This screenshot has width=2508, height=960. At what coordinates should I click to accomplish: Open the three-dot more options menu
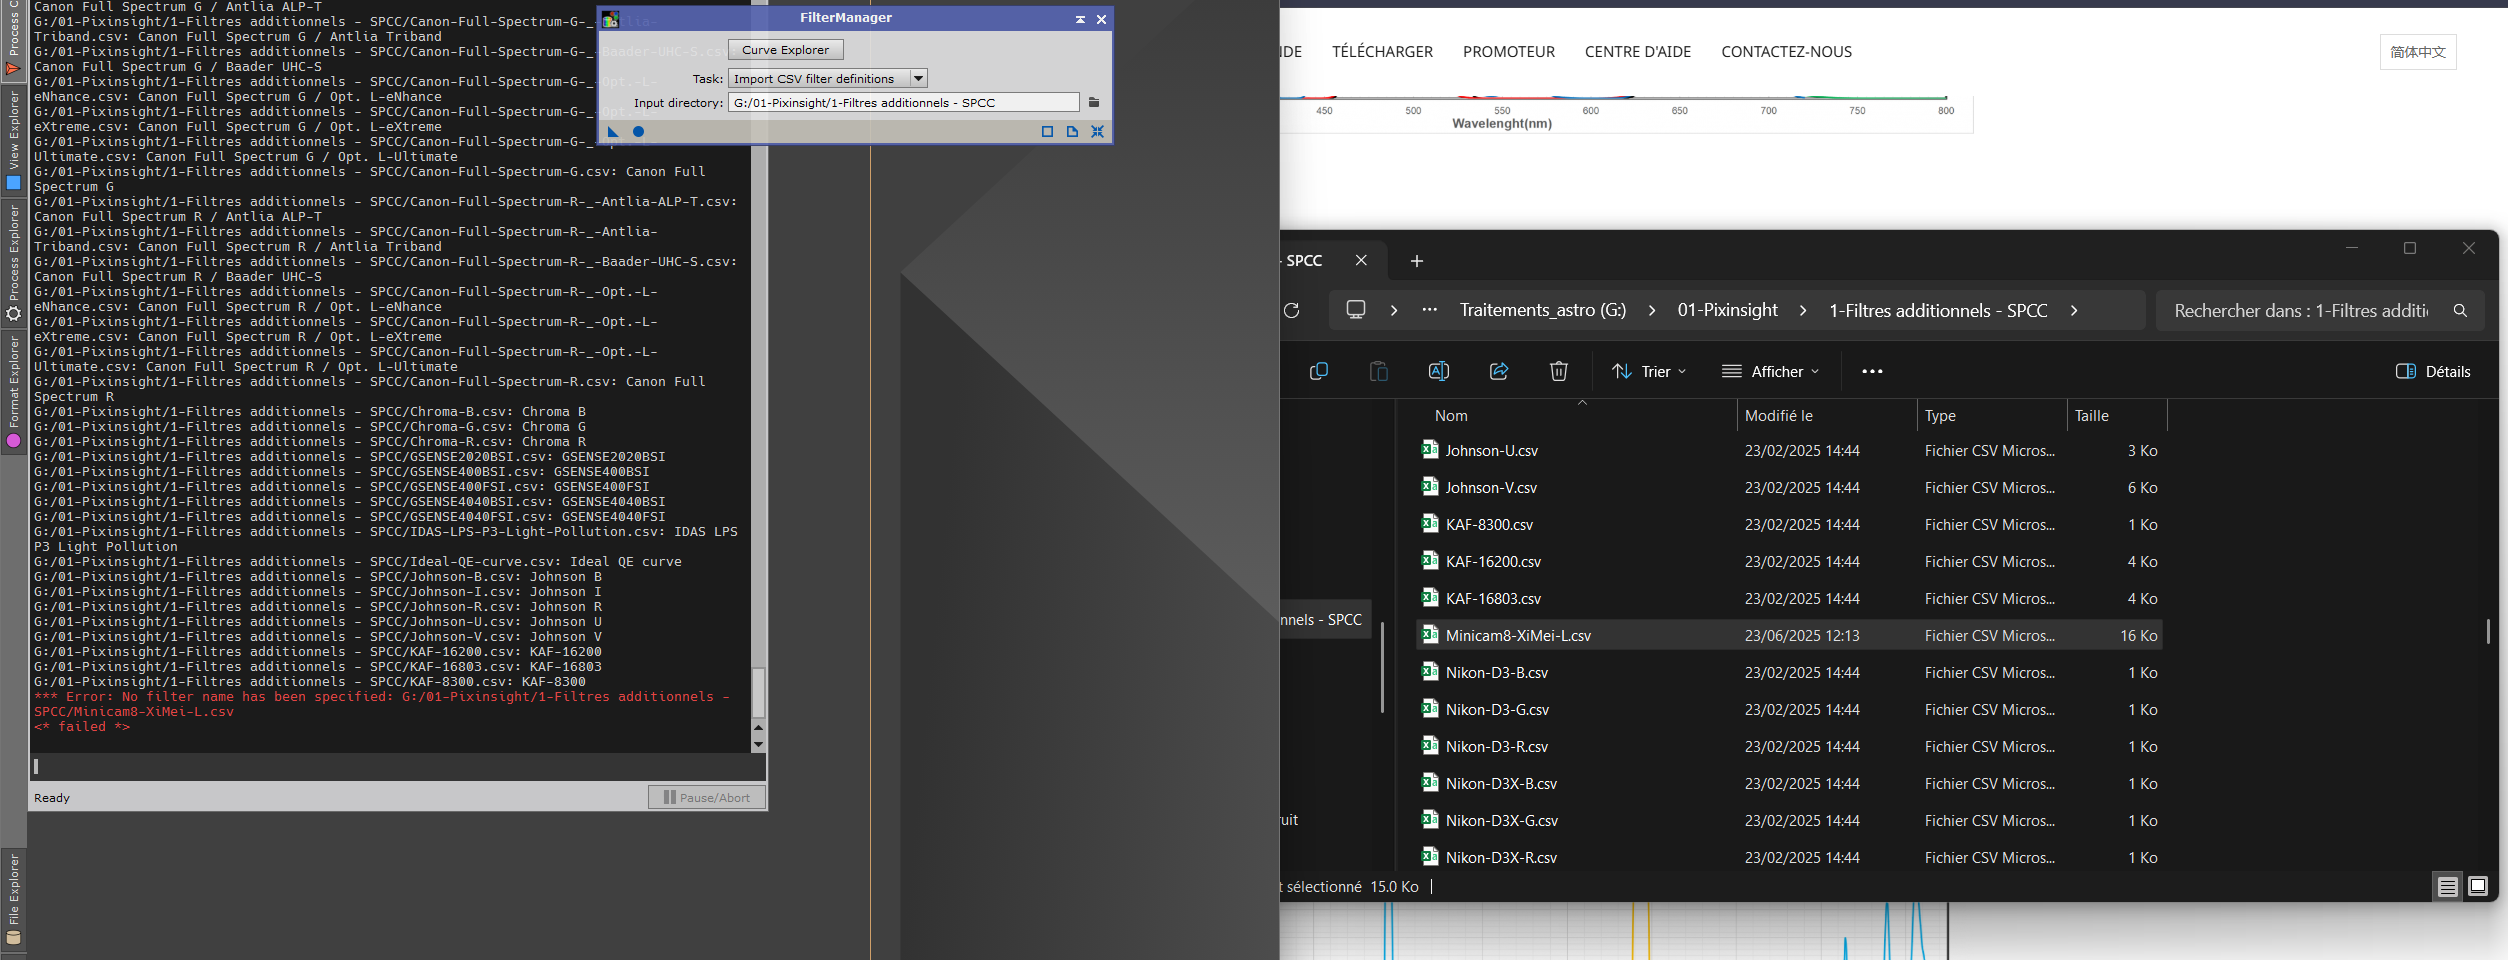click(x=1872, y=371)
